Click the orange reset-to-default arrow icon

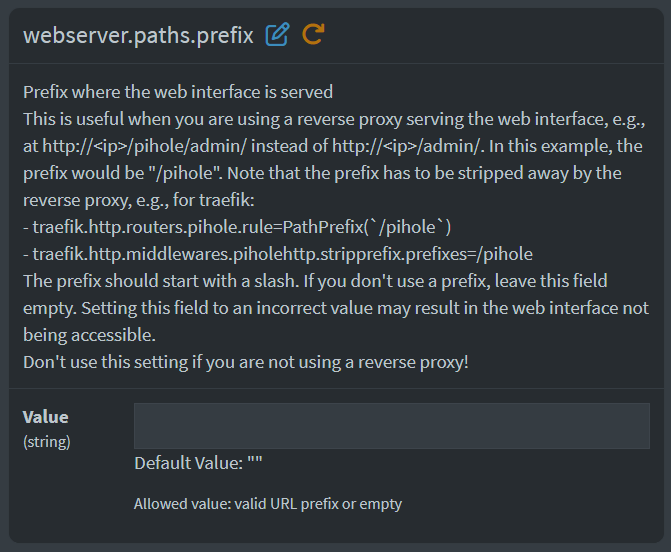(x=313, y=35)
